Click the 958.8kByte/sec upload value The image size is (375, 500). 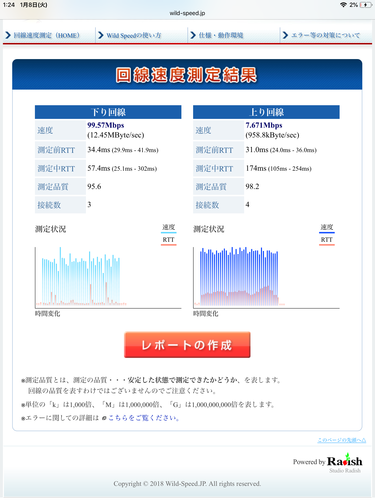tap(272, 135)
